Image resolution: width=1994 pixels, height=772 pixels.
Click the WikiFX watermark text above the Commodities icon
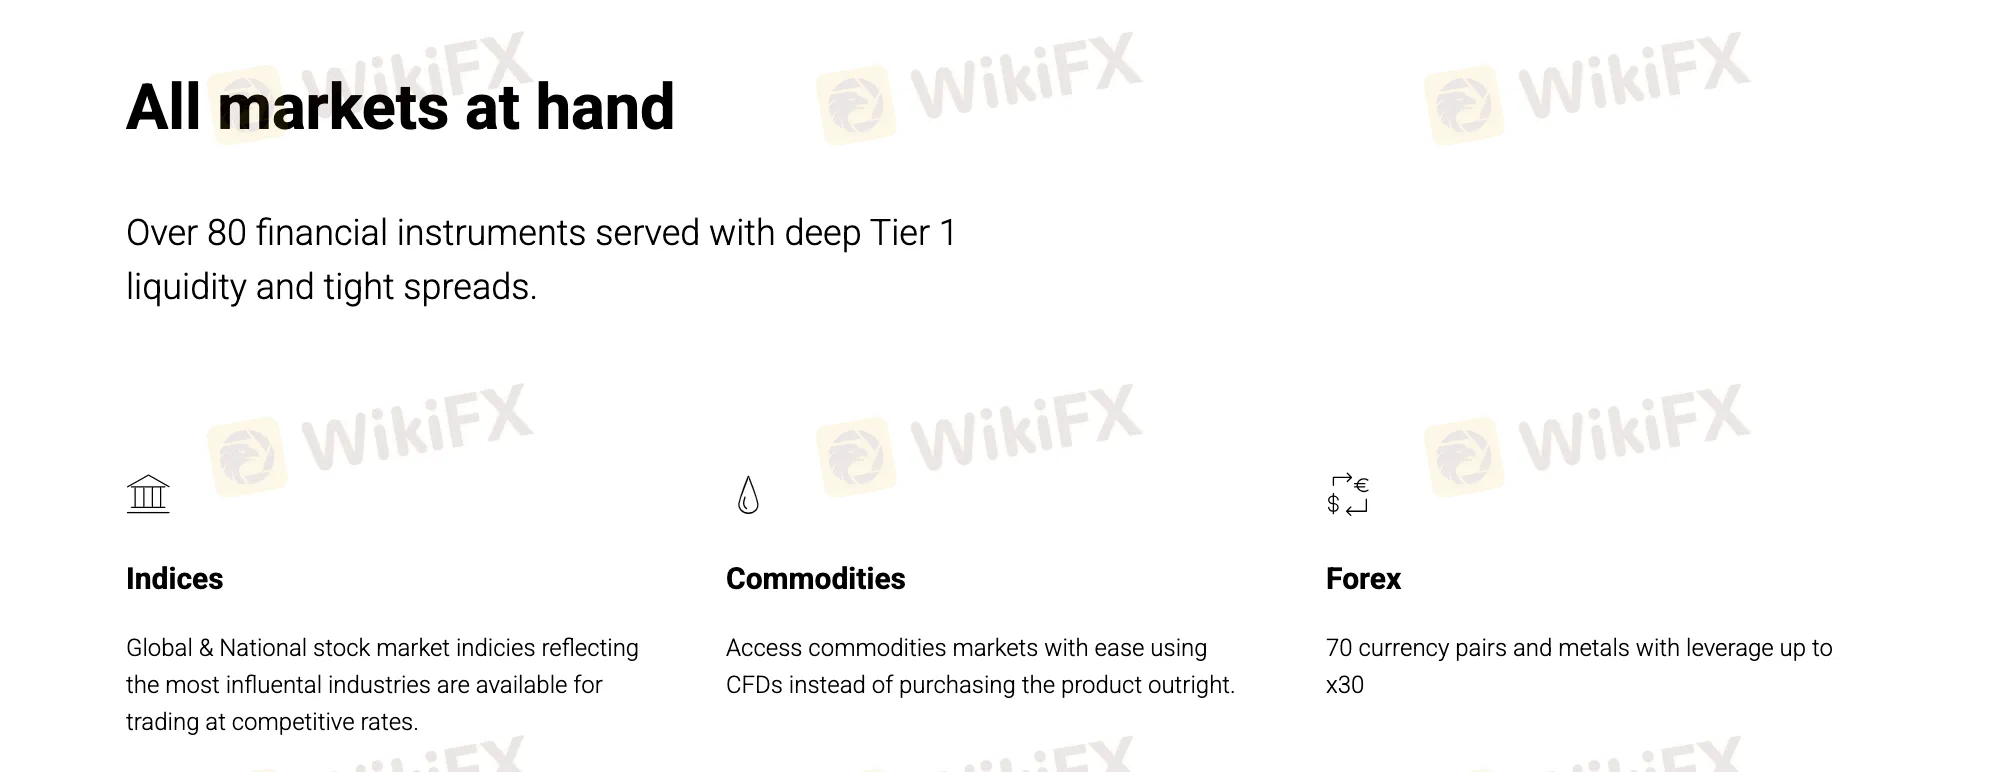[x=1025, y=430]
